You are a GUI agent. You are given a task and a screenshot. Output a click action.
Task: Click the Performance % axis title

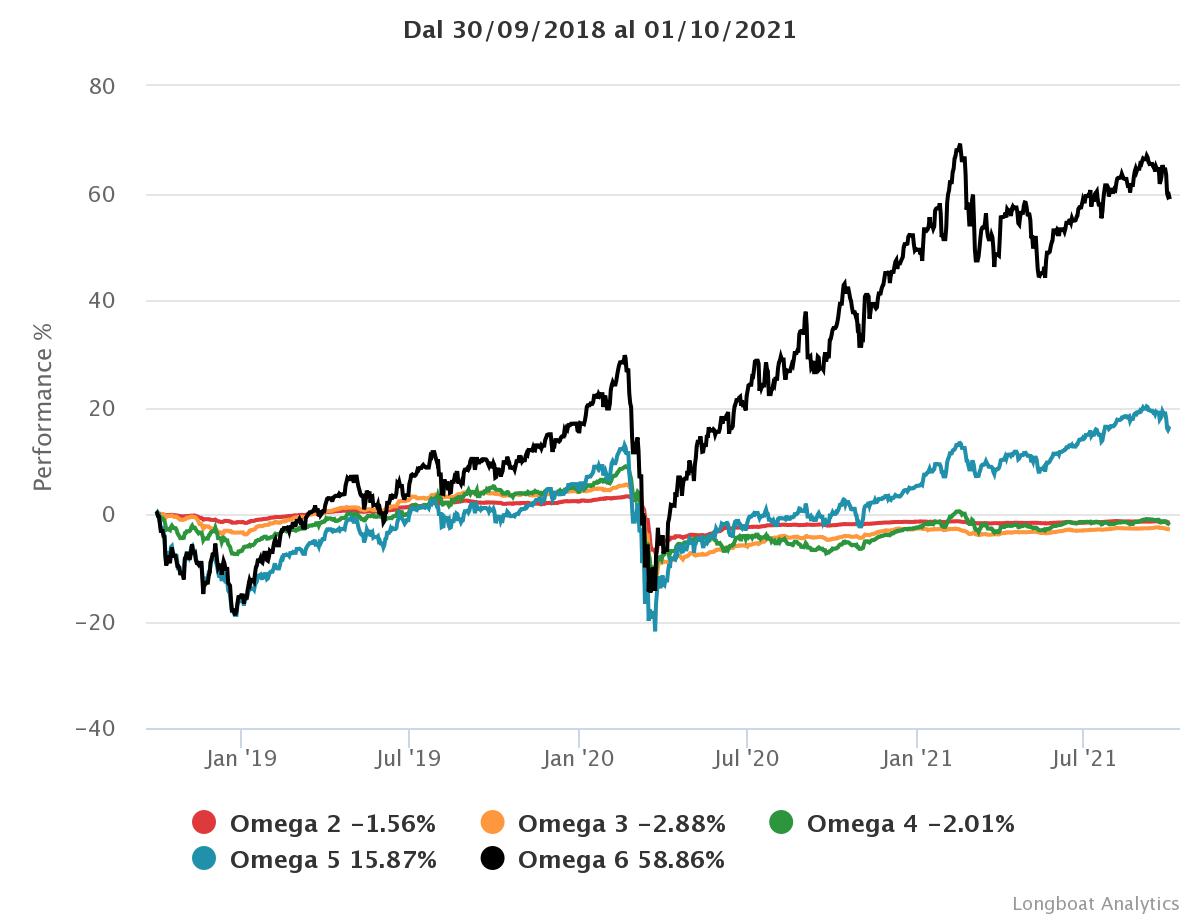(43, 408)
